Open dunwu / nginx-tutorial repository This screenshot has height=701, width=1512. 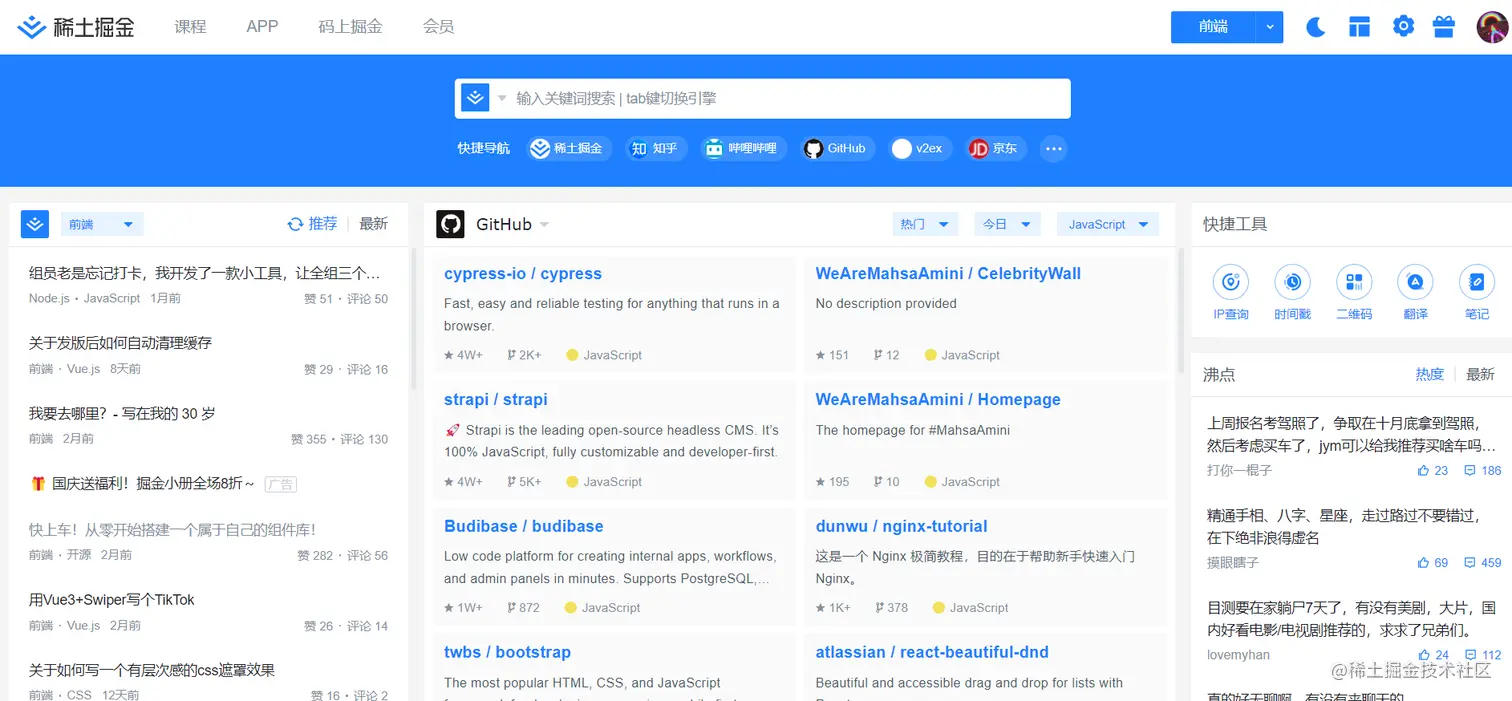point(901,526)
